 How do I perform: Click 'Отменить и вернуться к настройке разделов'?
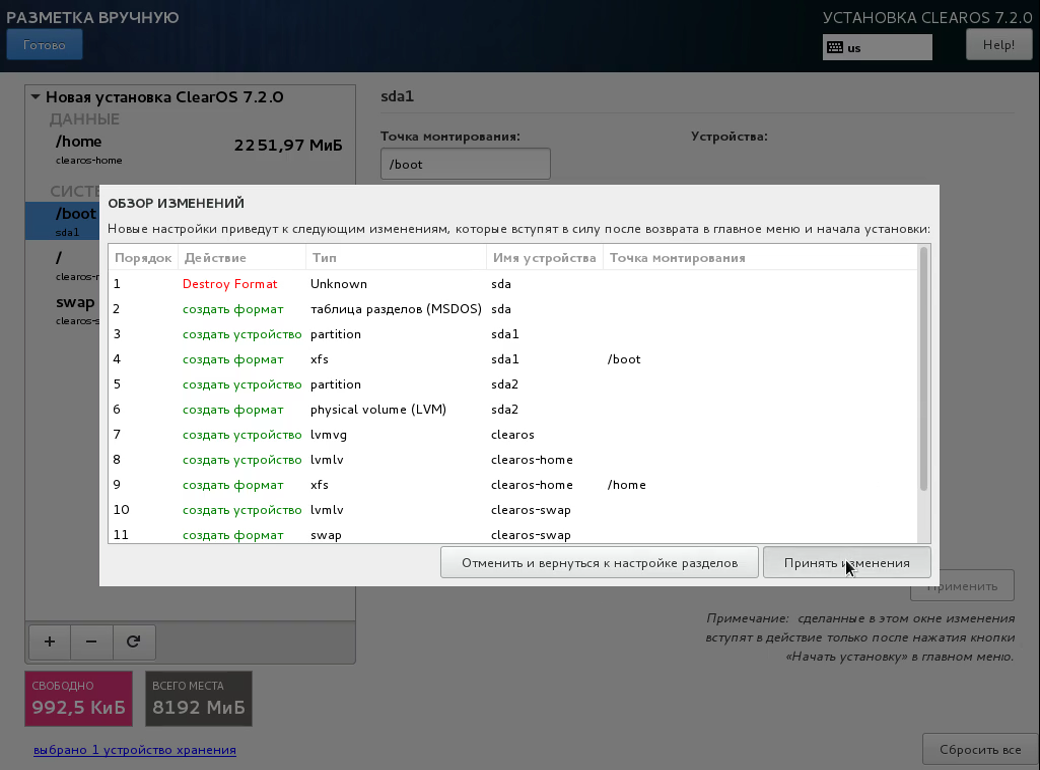point(600,562)
